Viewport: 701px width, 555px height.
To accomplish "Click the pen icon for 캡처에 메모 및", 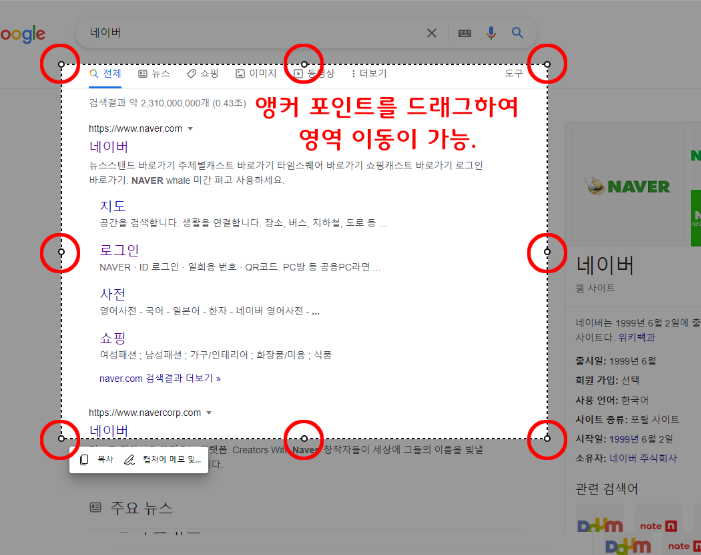I will coord(129,459).
